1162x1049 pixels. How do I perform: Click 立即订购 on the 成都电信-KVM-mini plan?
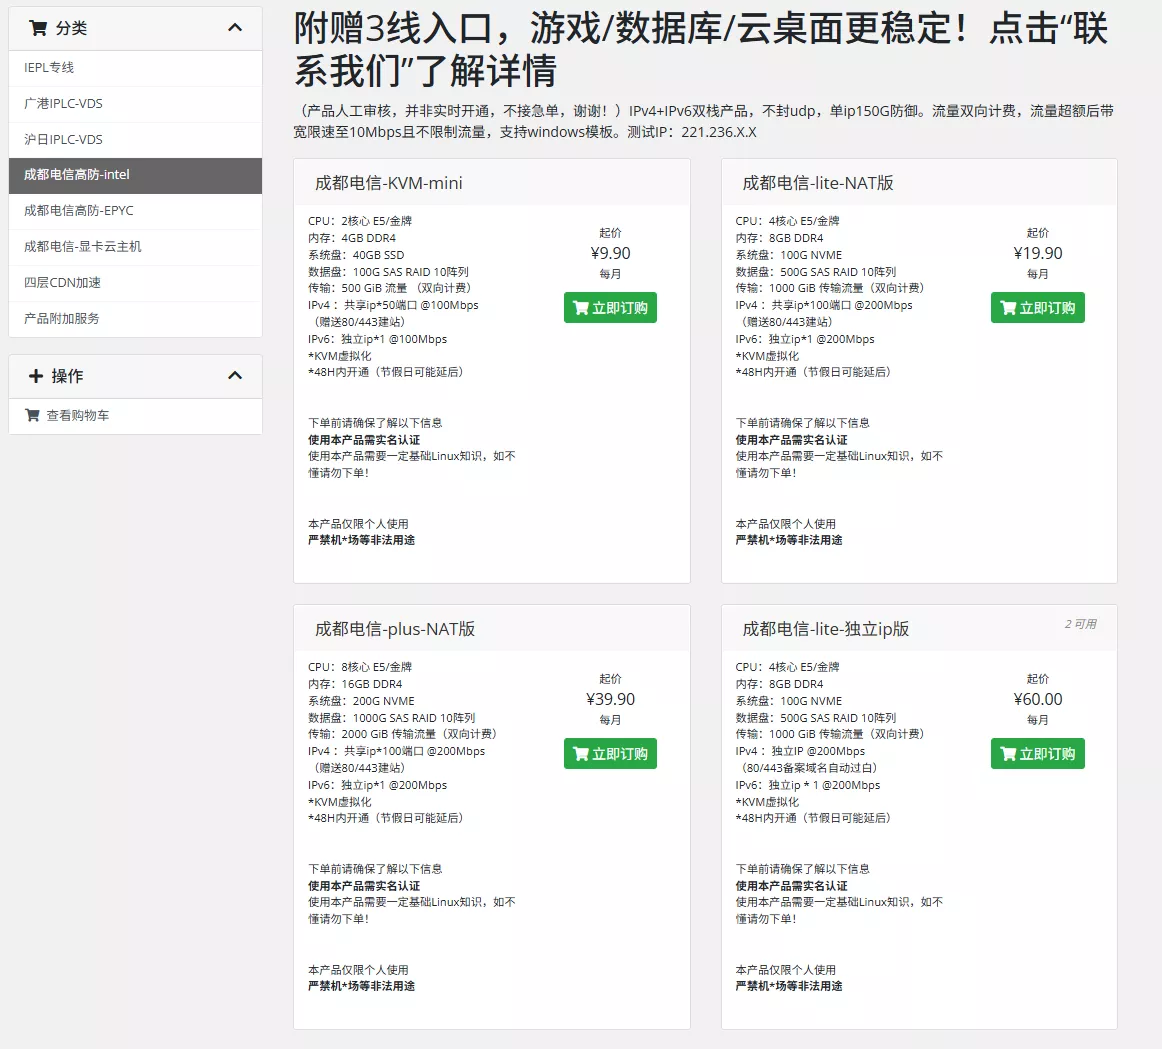[x=610, y=307]
